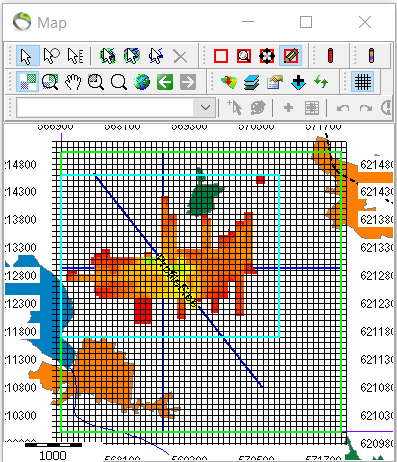This screenshot has width=397, height=462.
Task: Click the rainbow color scale bar icon
Action: pos(371,56)
